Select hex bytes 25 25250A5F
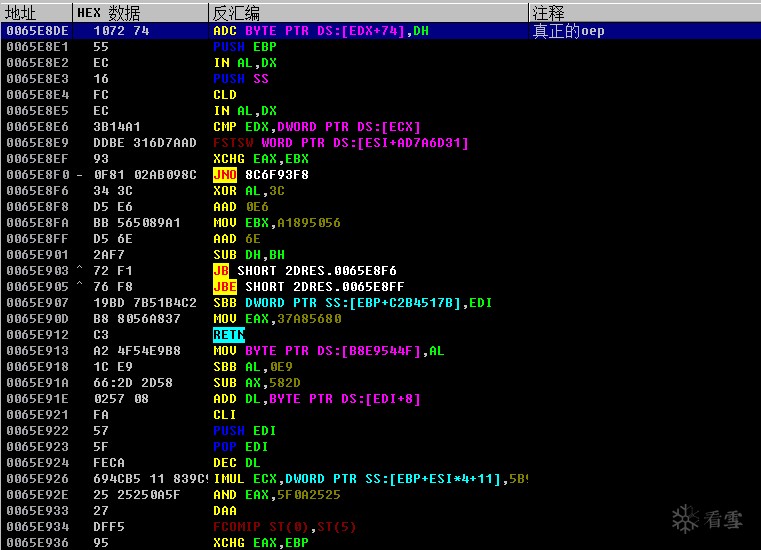This screenshot has height=550, width=761. (137, 495)
